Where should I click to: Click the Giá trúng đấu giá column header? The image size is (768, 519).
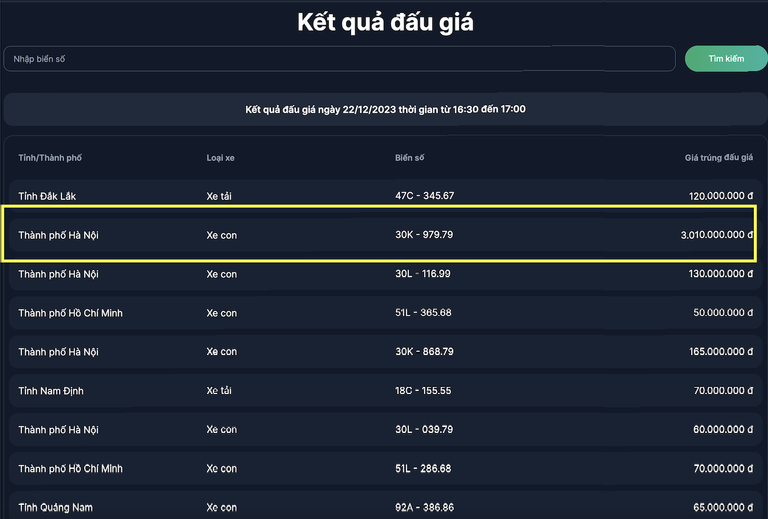pos(718,158)
